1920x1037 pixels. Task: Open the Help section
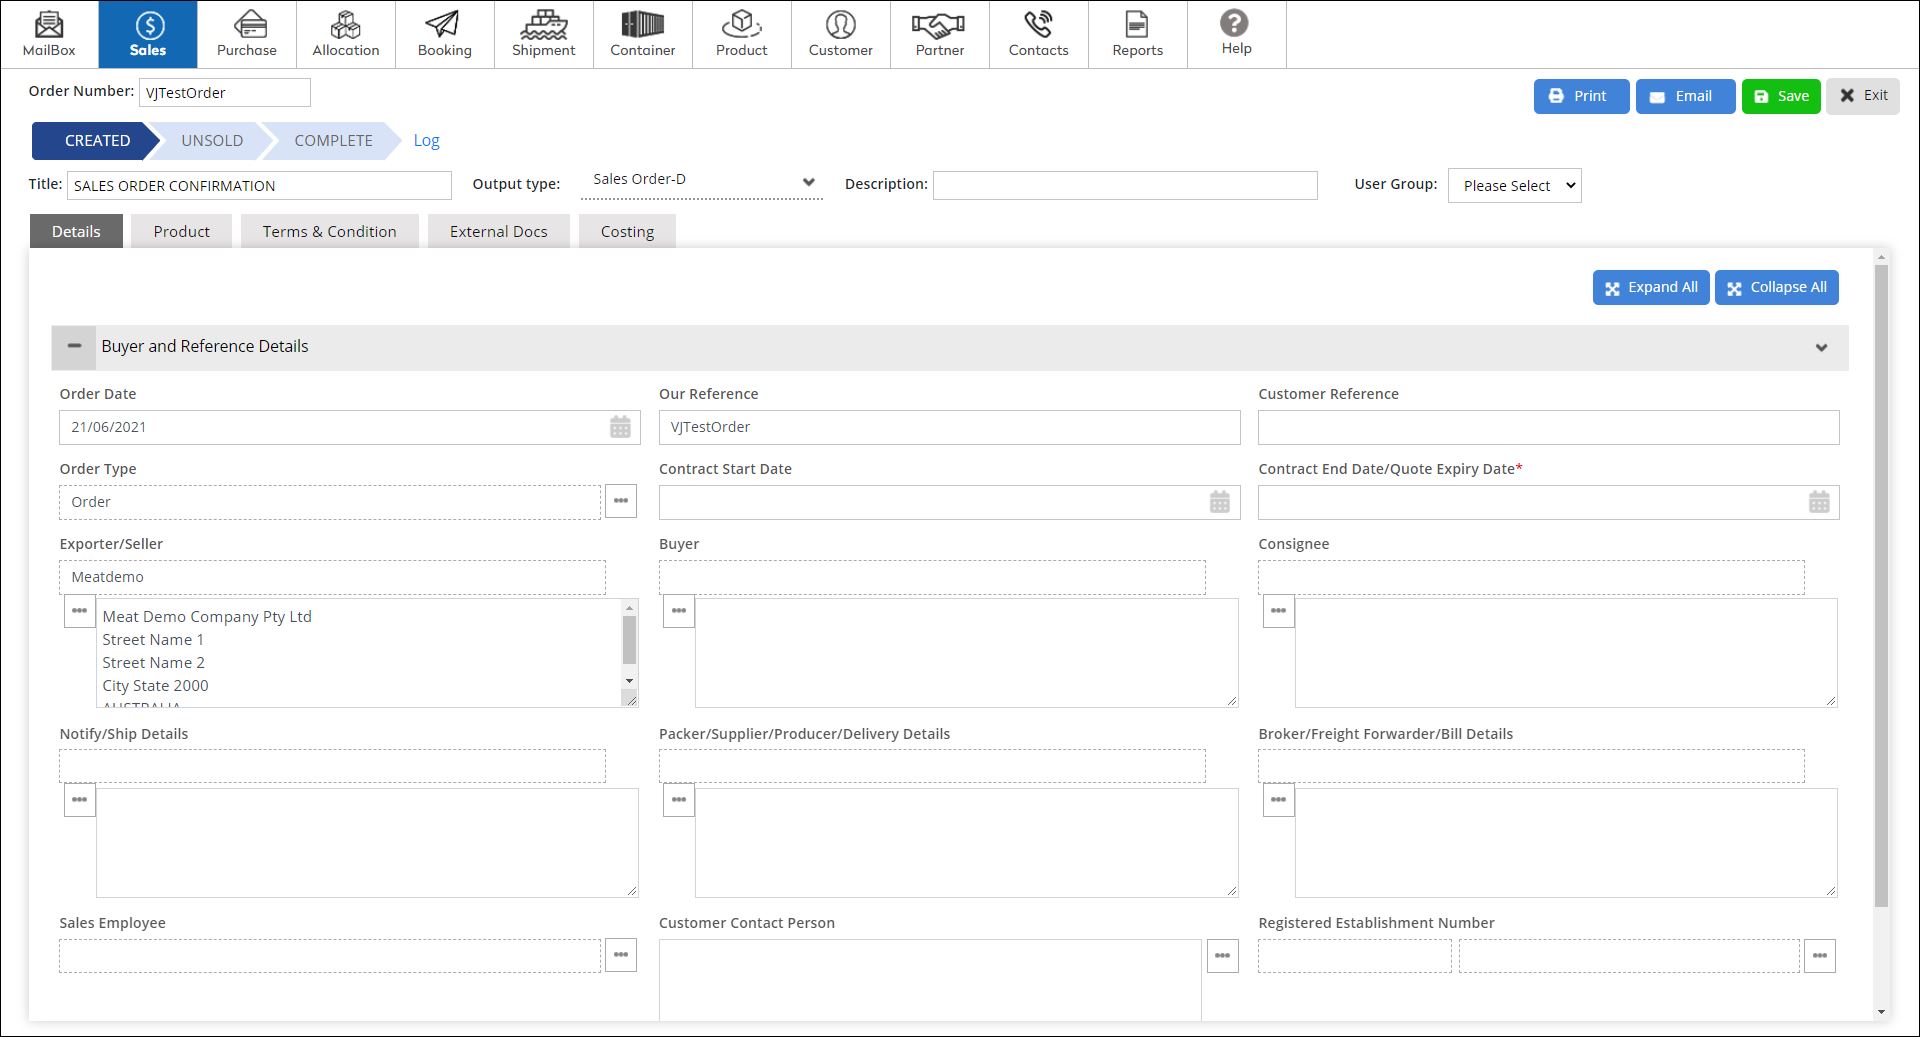(x=1237, y=34)
